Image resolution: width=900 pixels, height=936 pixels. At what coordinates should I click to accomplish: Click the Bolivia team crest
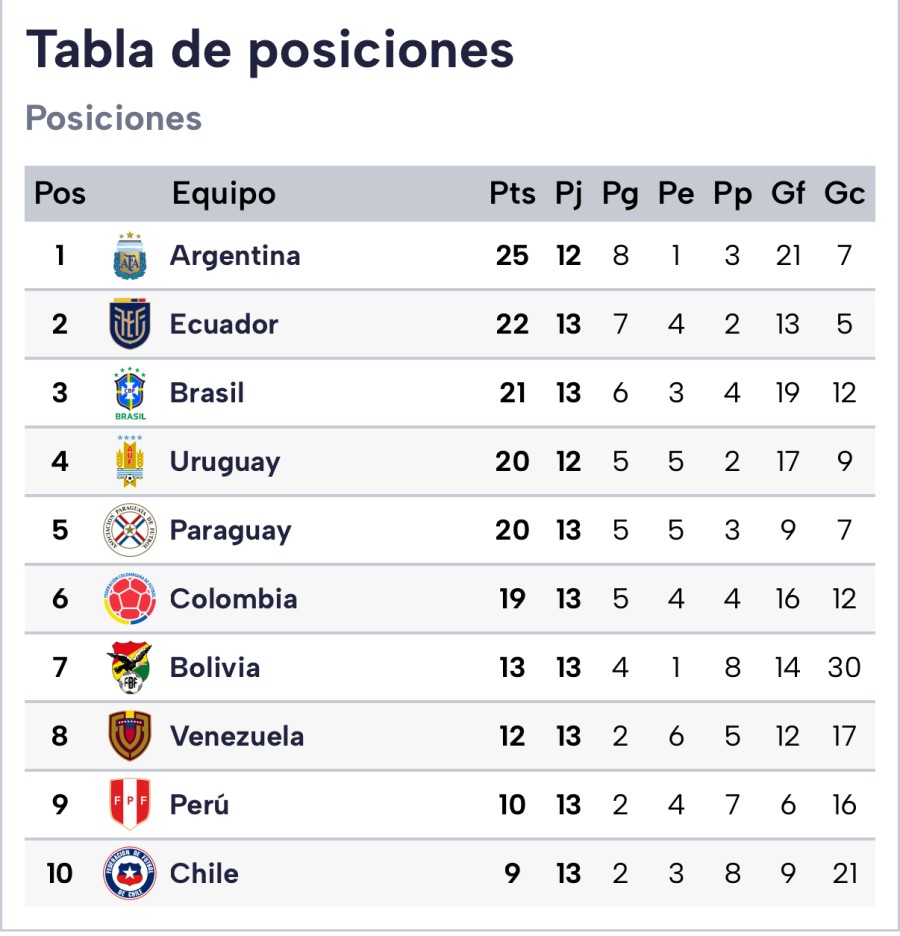130,667
